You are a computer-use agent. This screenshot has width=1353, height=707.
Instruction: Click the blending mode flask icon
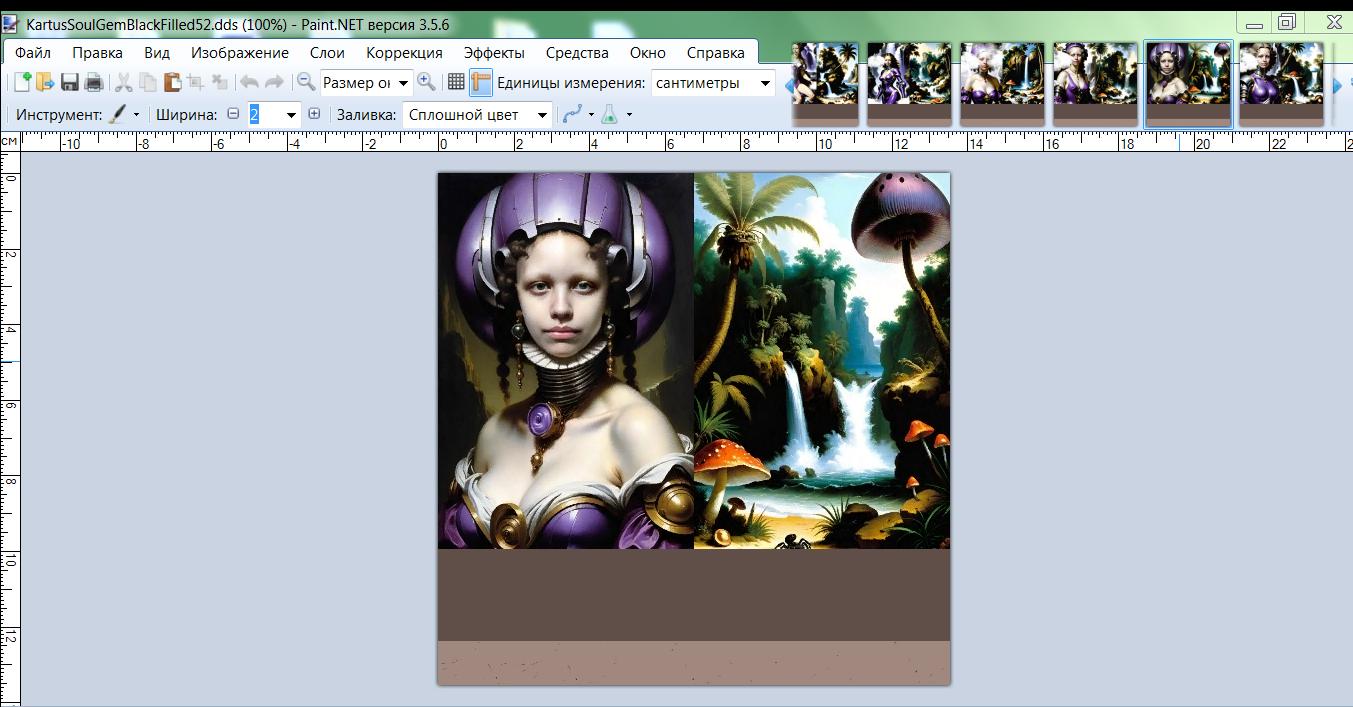(609, 114)
